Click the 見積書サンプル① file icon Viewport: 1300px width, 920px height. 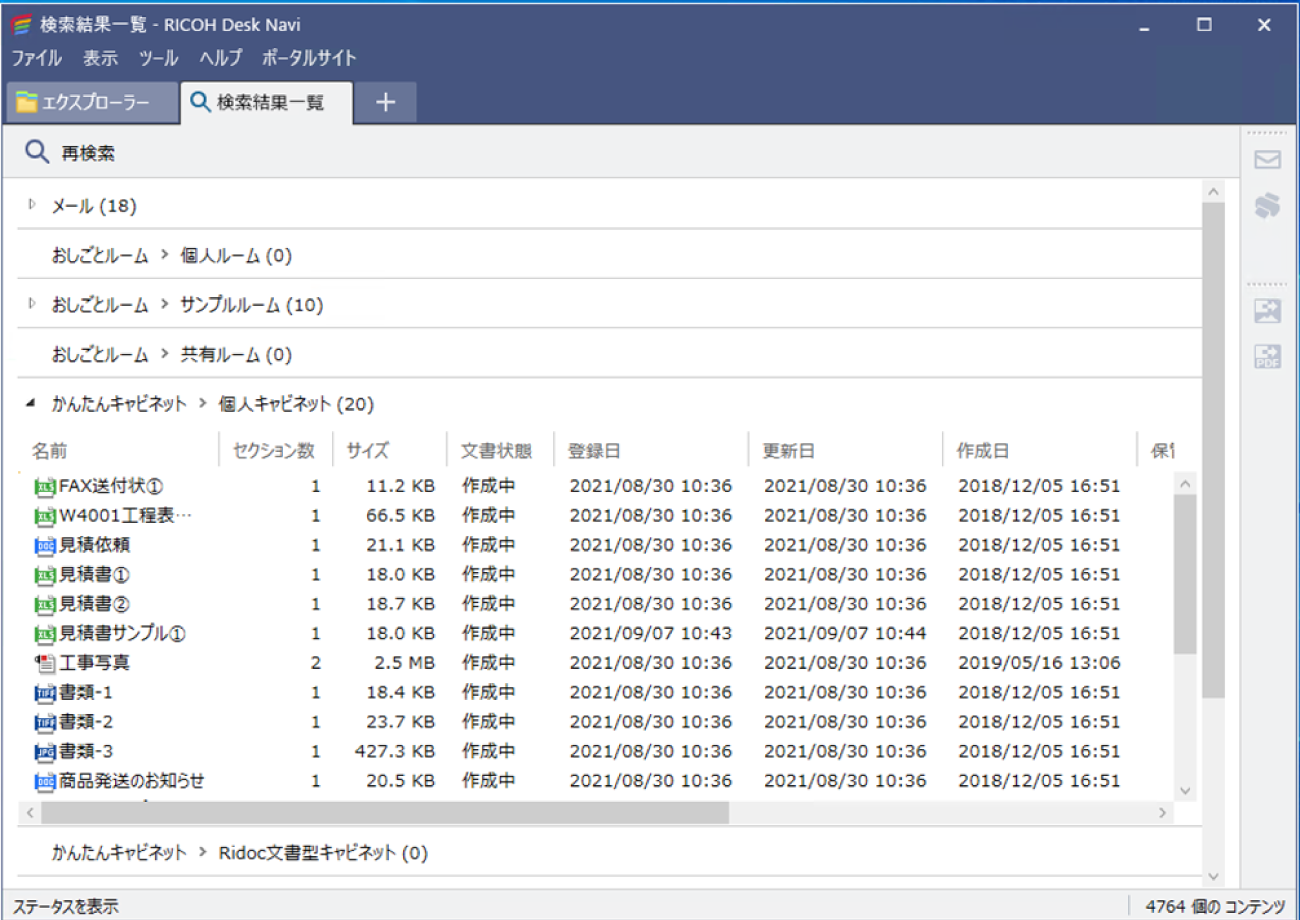coord(45,634)
